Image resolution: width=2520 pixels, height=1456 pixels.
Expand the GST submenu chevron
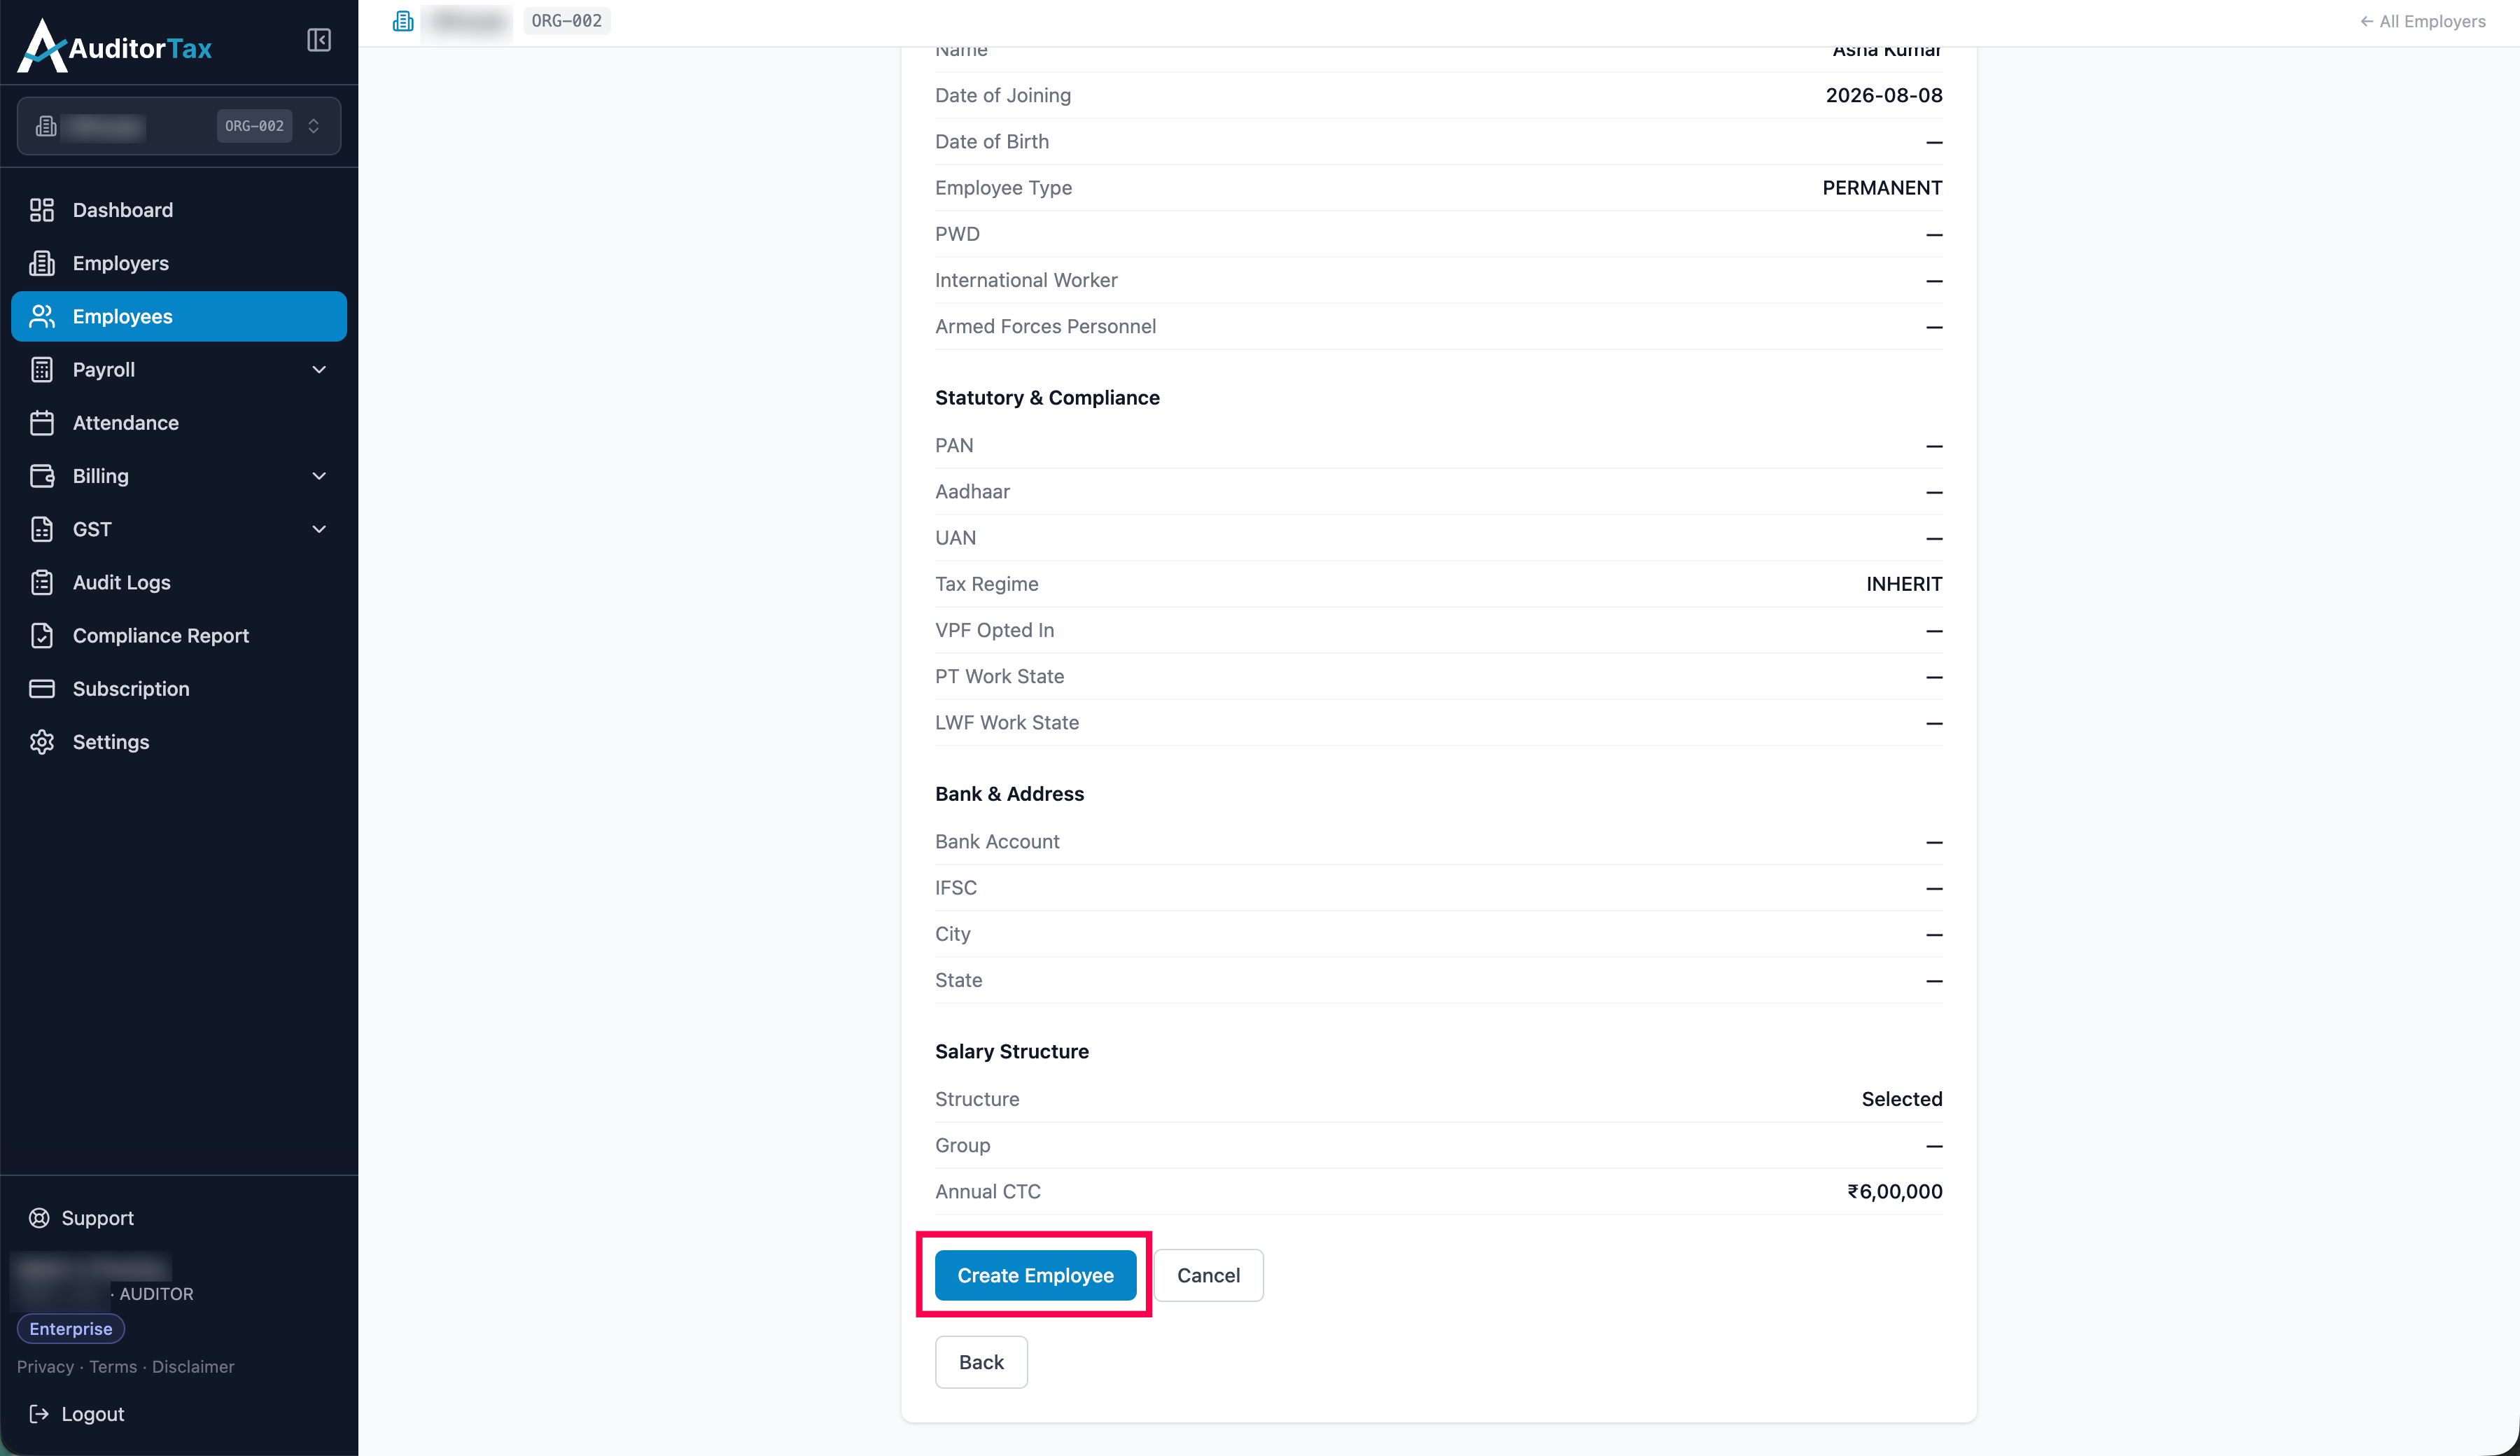tap(319, 529)
